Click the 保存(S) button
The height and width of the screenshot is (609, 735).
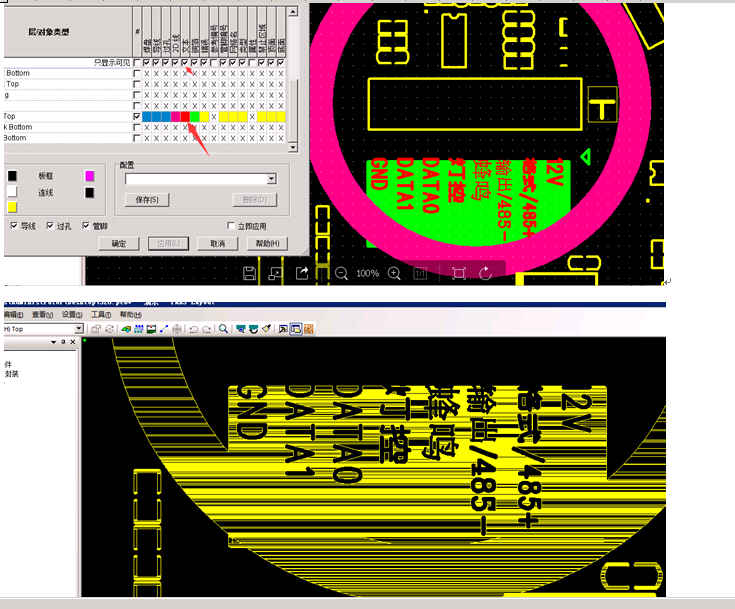147,200
